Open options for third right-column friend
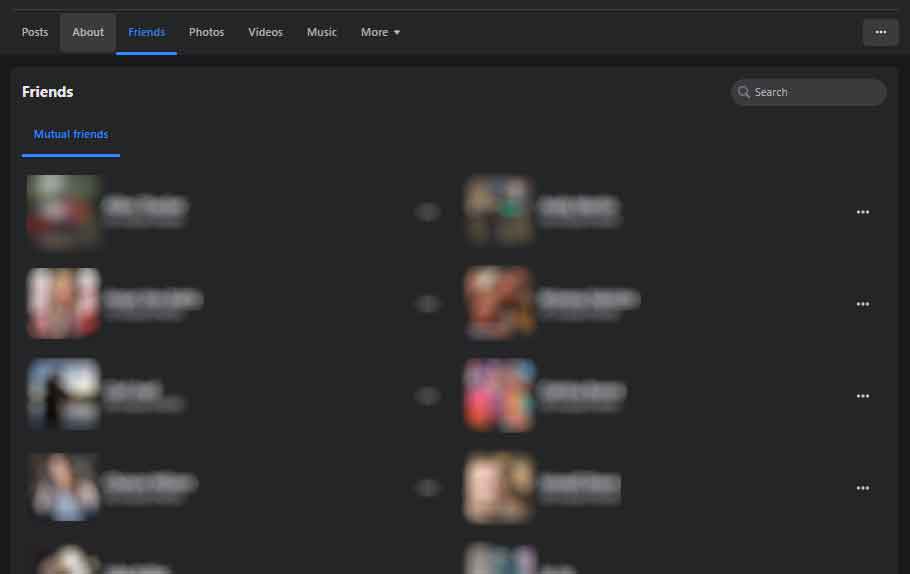 [x=863, y=396]
